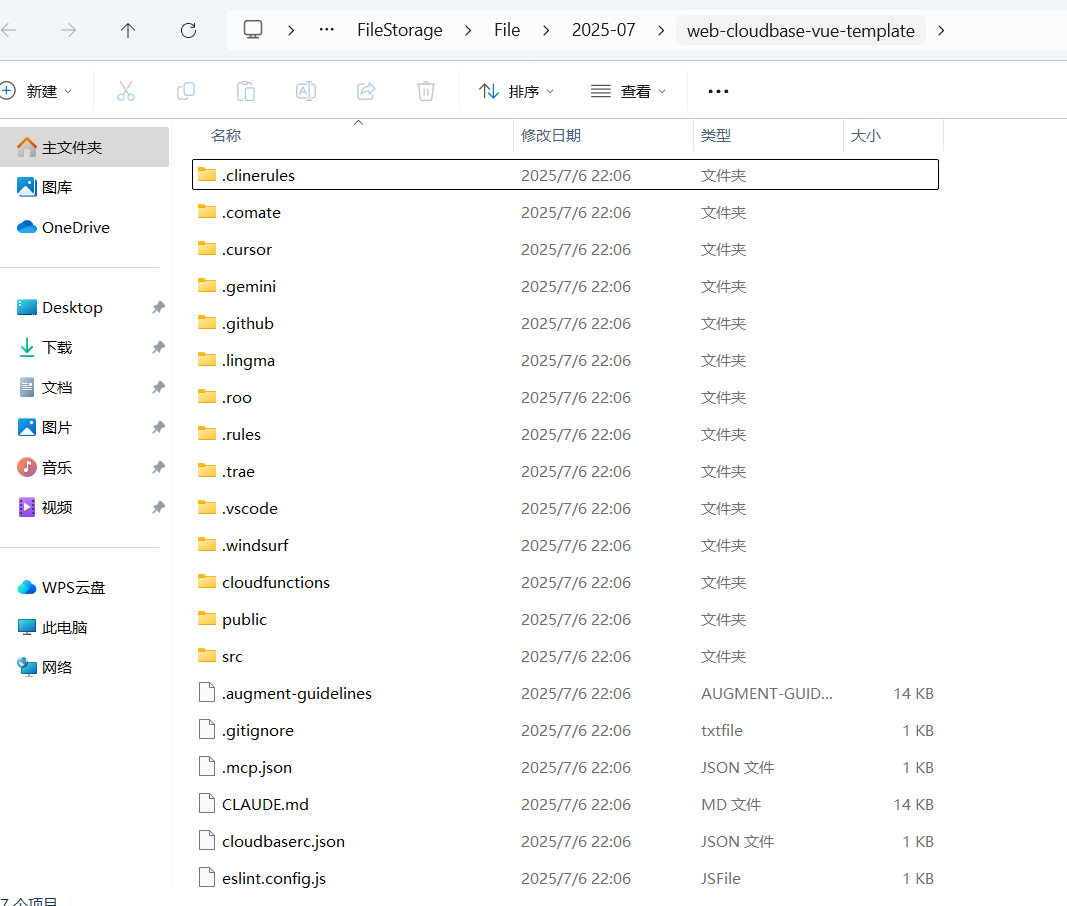
Task: Click the pin icon next to 音乐
Action: click(159, 468)
